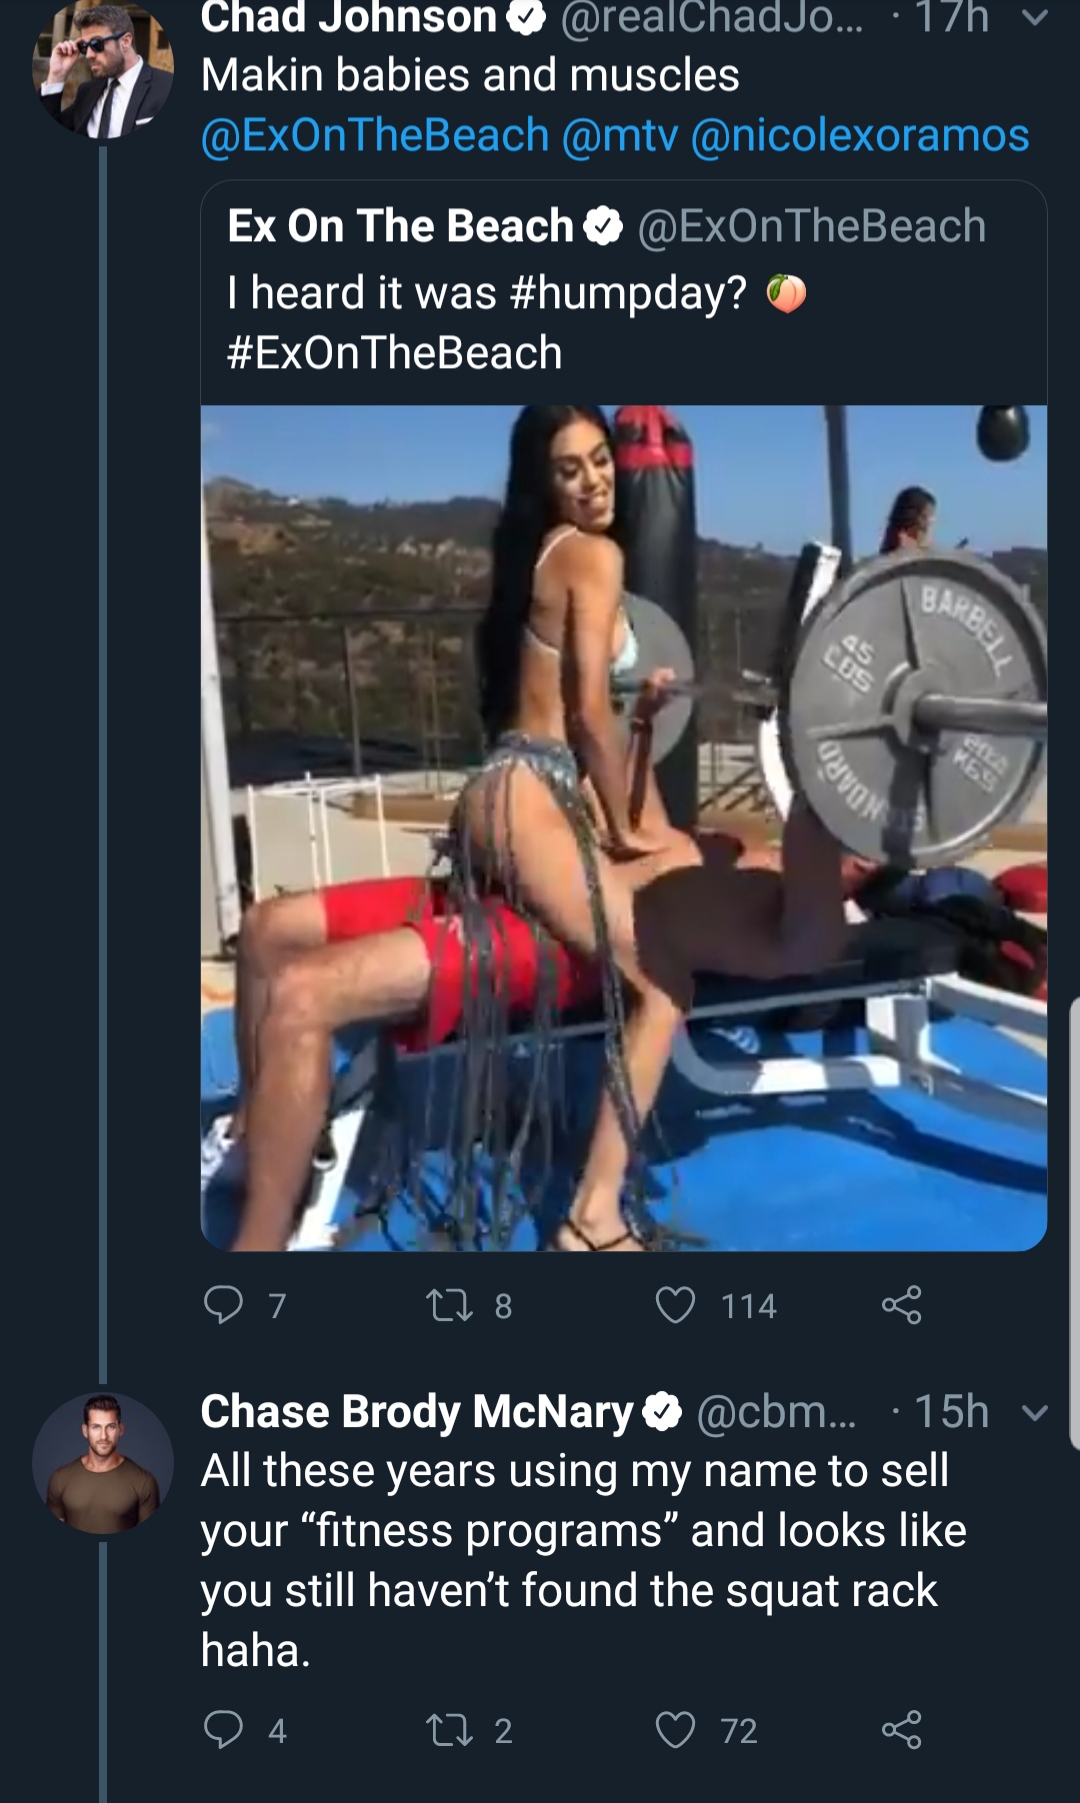View Chad Johnson's profile picture

[104, 67]
